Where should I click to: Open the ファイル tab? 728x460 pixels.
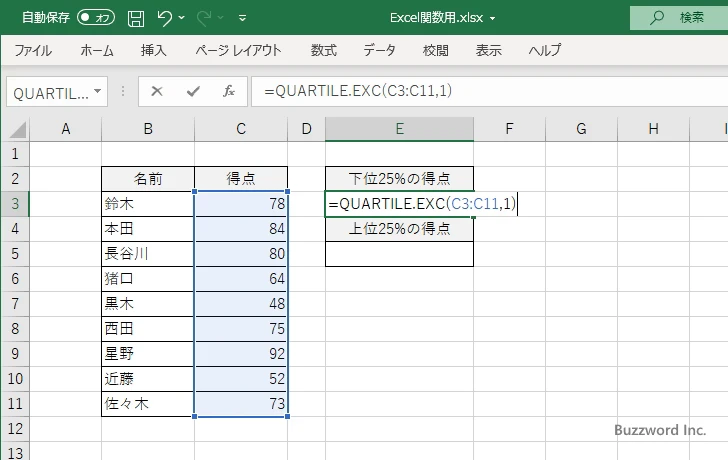click(x=33, y=50)
